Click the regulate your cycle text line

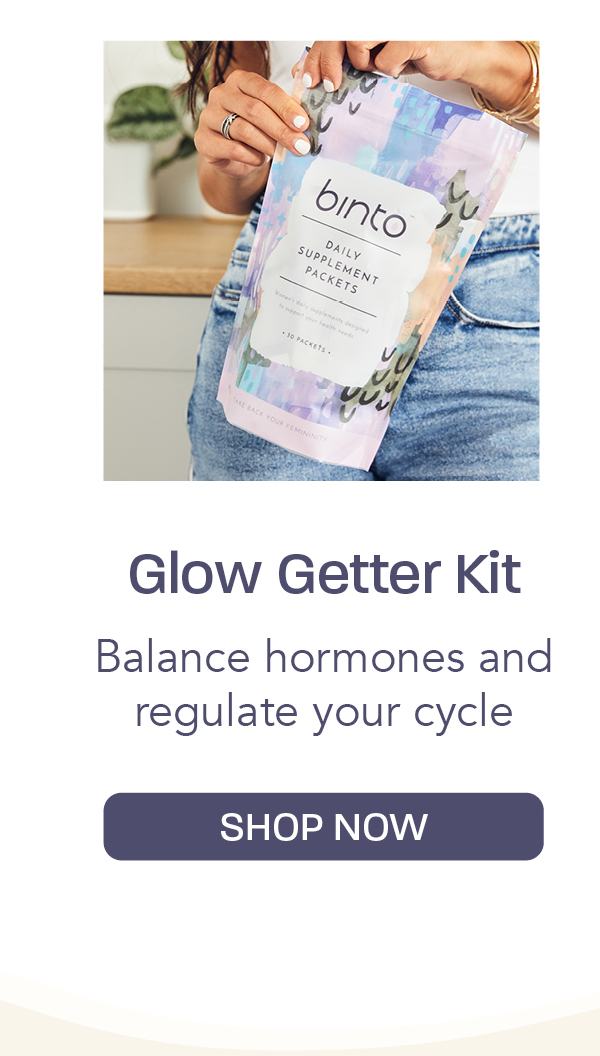click(x=324, y=713)
